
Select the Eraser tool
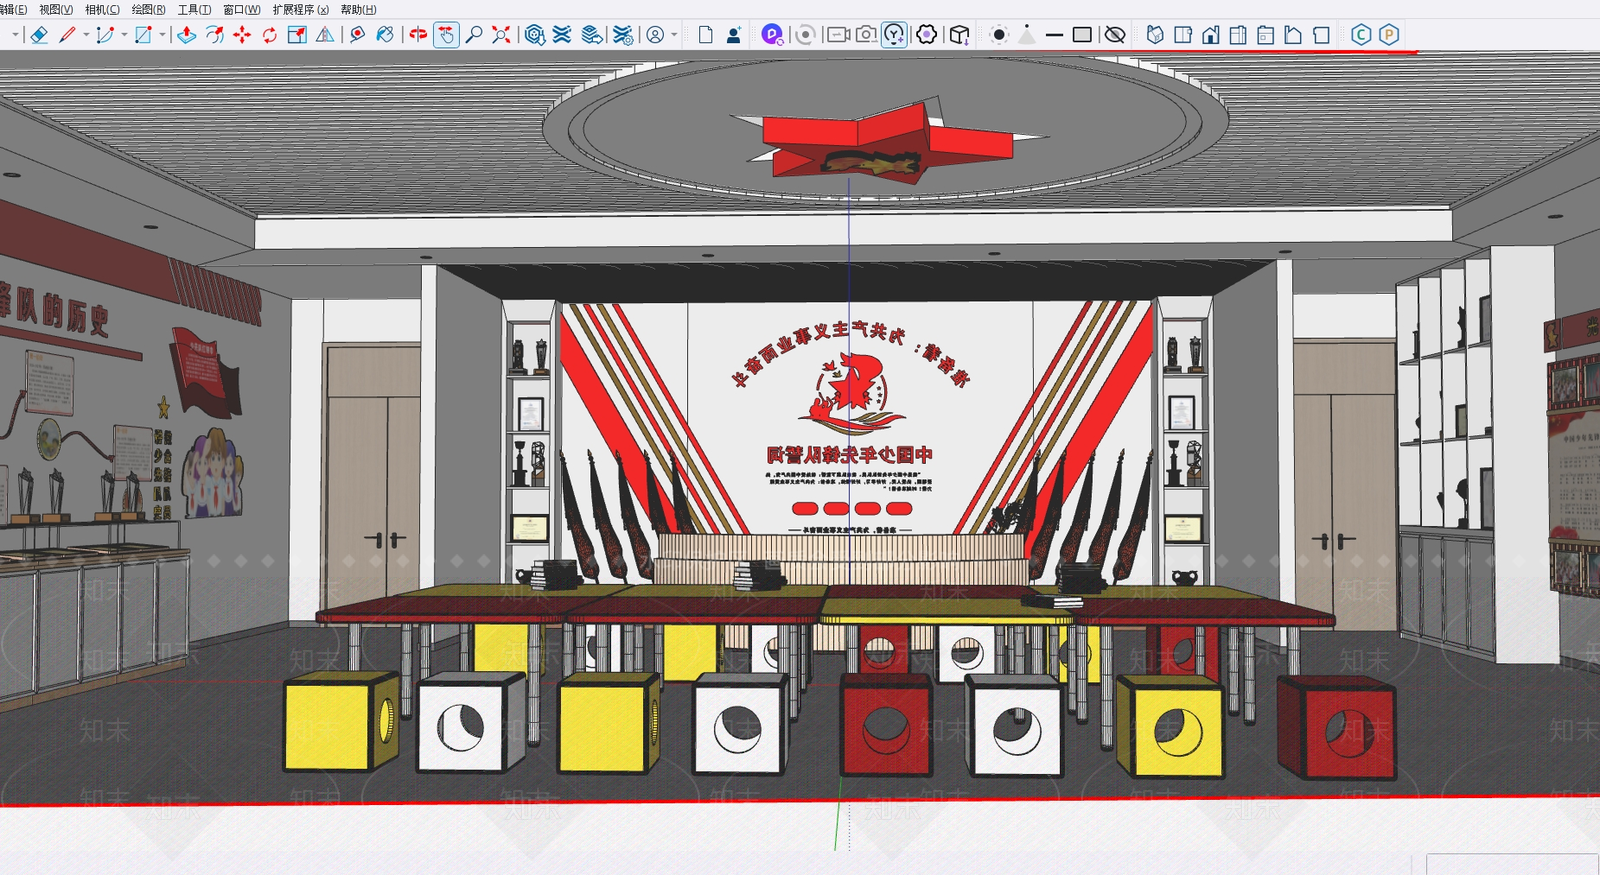(39, 35)
